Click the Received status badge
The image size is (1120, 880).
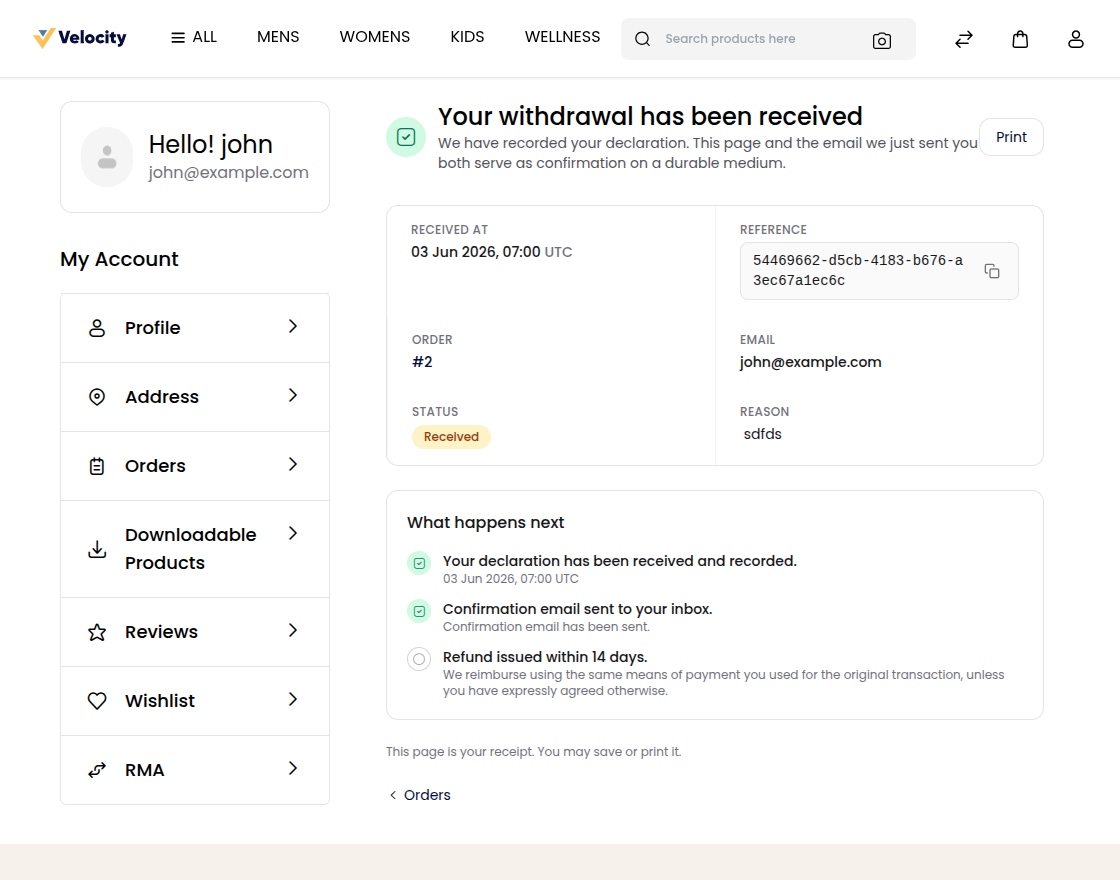click(451, 437)
